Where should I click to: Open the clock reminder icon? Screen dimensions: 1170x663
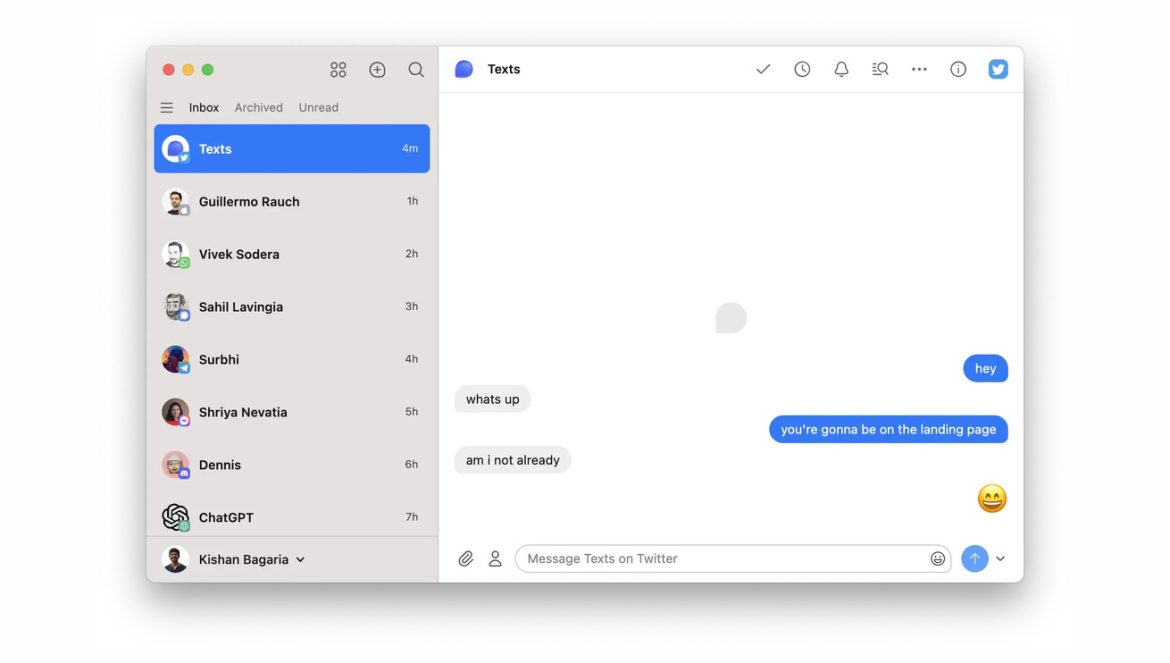coord(802,69)
